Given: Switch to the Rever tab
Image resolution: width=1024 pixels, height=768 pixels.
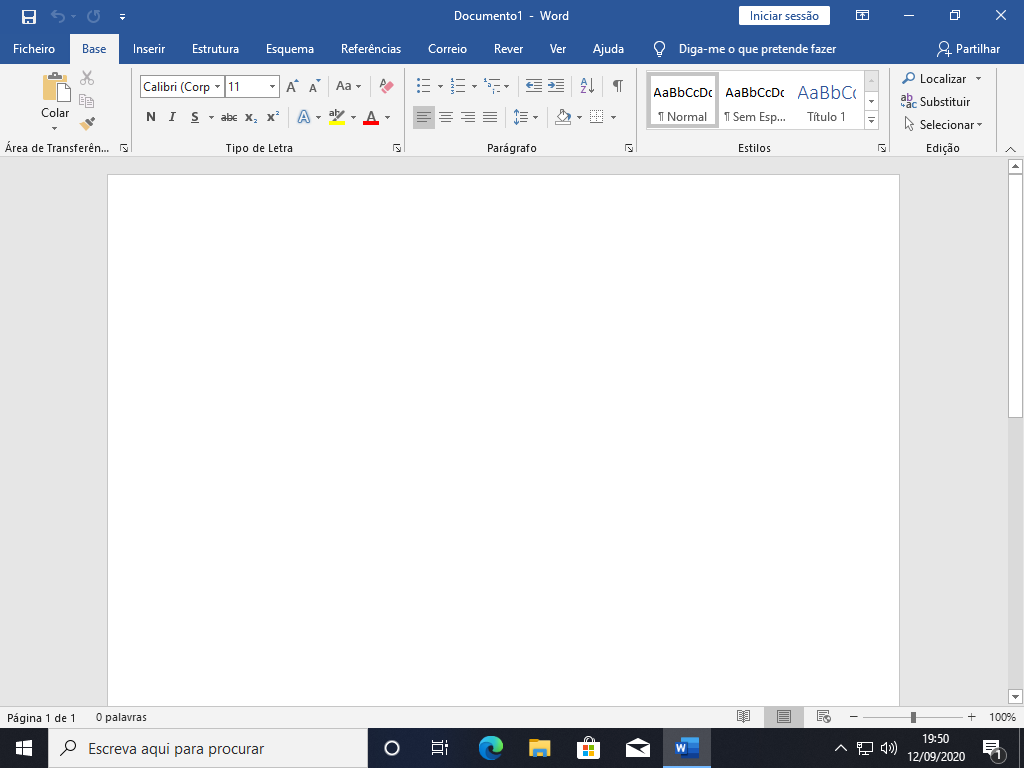Looking at the screenshot, I should pos(509,49).
